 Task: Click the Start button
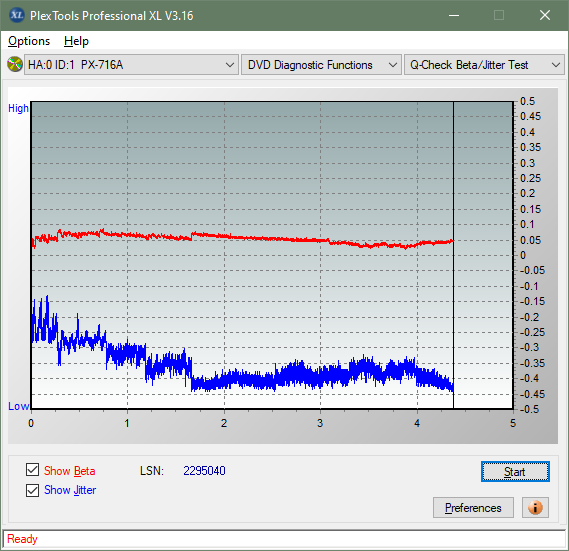pos(515,472)
